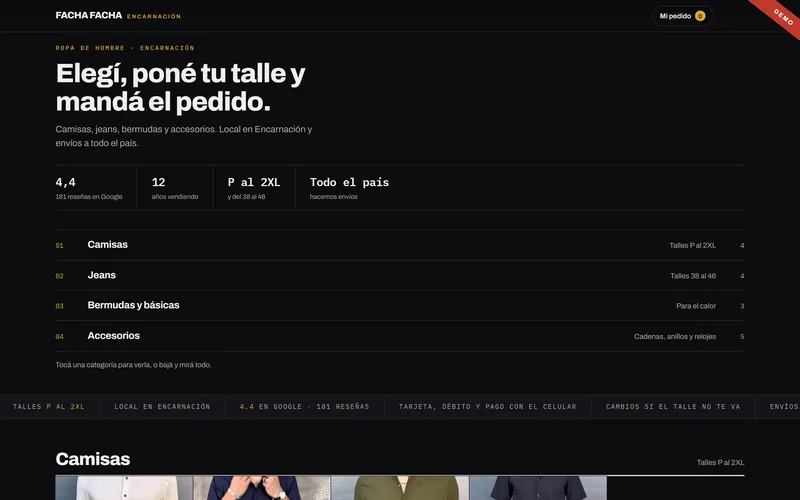Open the Mi pedido cart button
Viewport: 800px width, 500px height.
click(682, 16)
